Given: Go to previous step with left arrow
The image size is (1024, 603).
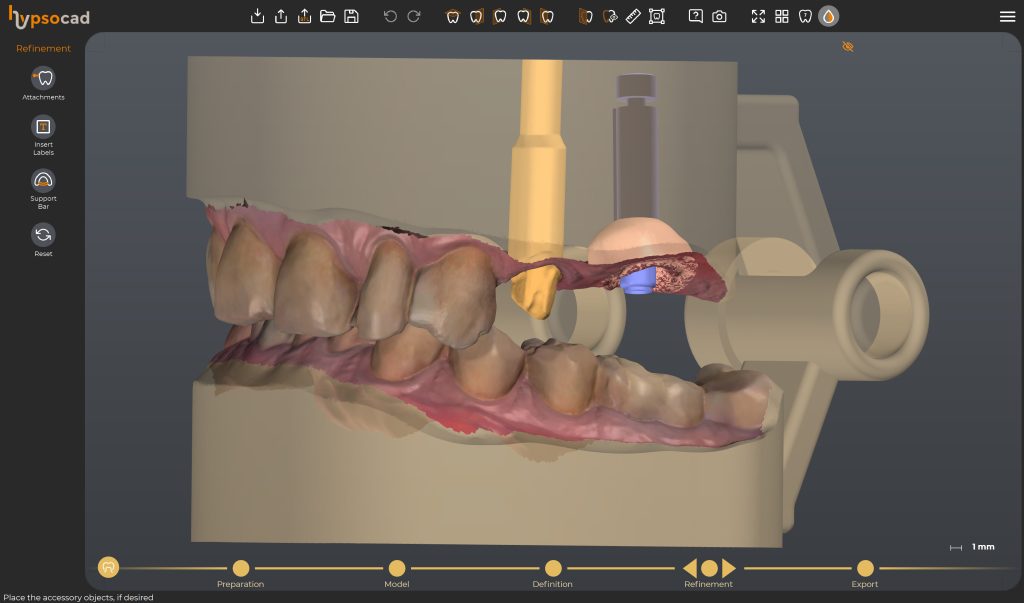Looking at the screenshot, I should pyautogui.click(x=690, y=568).
